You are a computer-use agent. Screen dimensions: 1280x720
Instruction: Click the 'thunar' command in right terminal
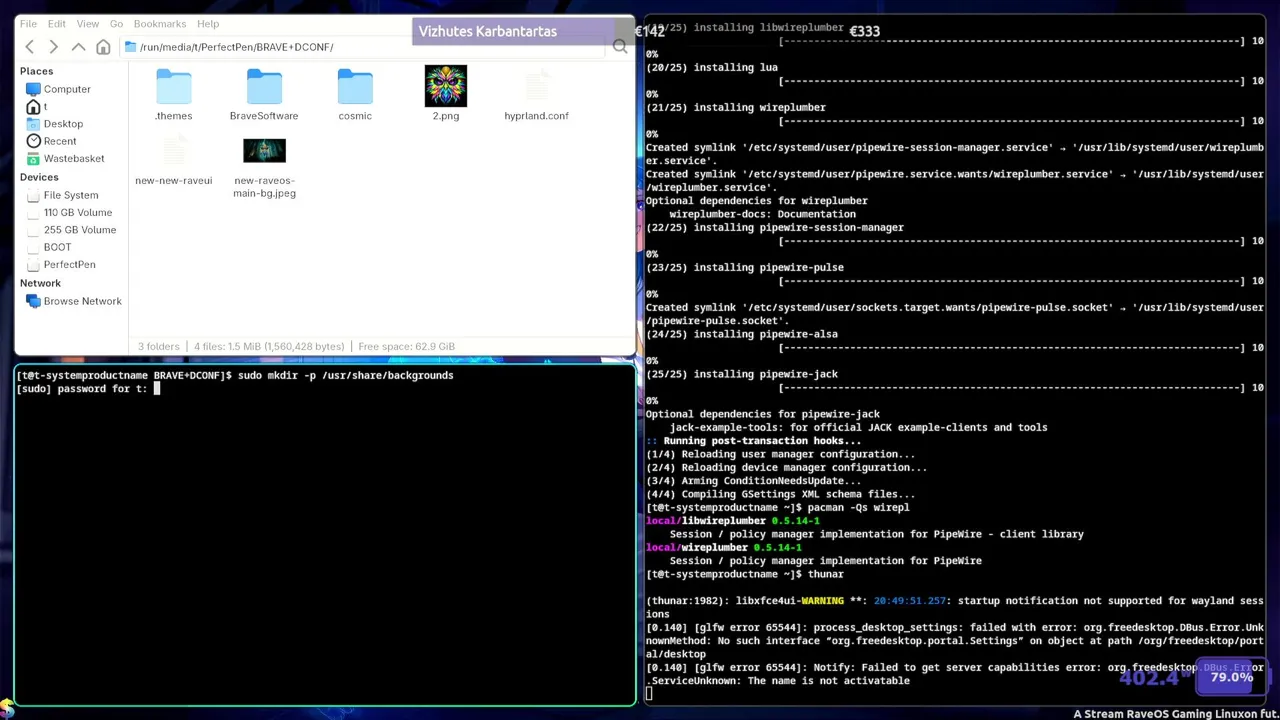point(825,574)
